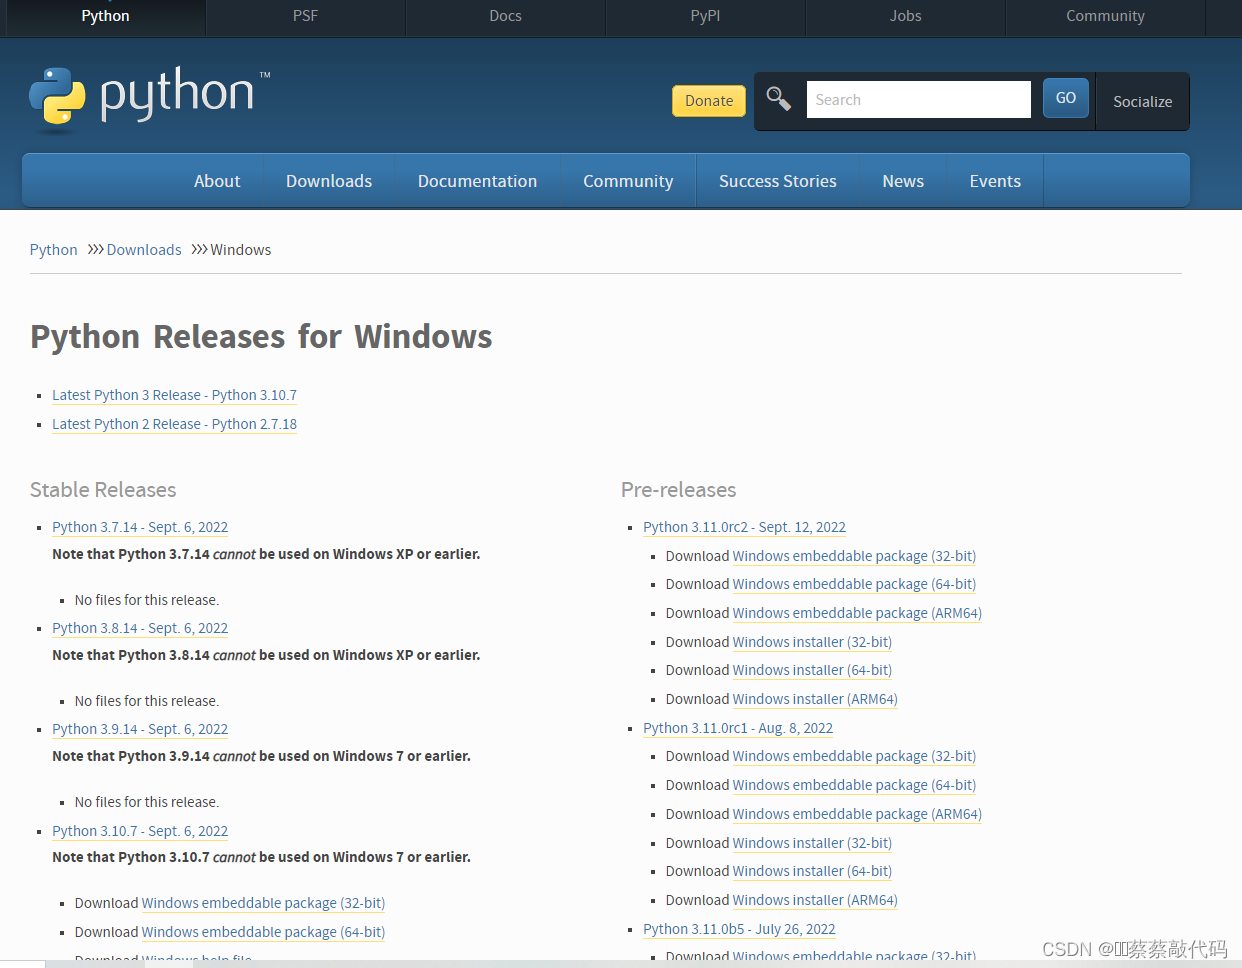Open the Downloads navigation menu

coord(329,181)
